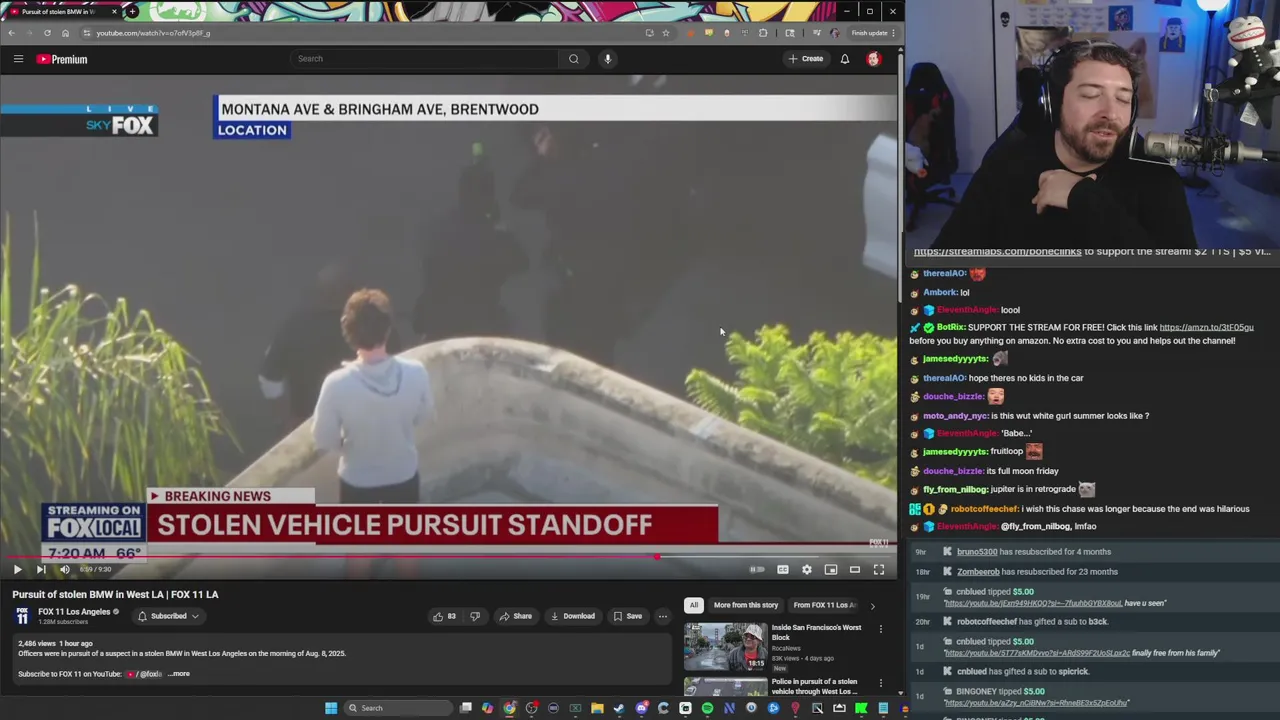Screen dimensions: 1280x720
Task: Toggle theater mode on the player
Action: coord(855,569)
